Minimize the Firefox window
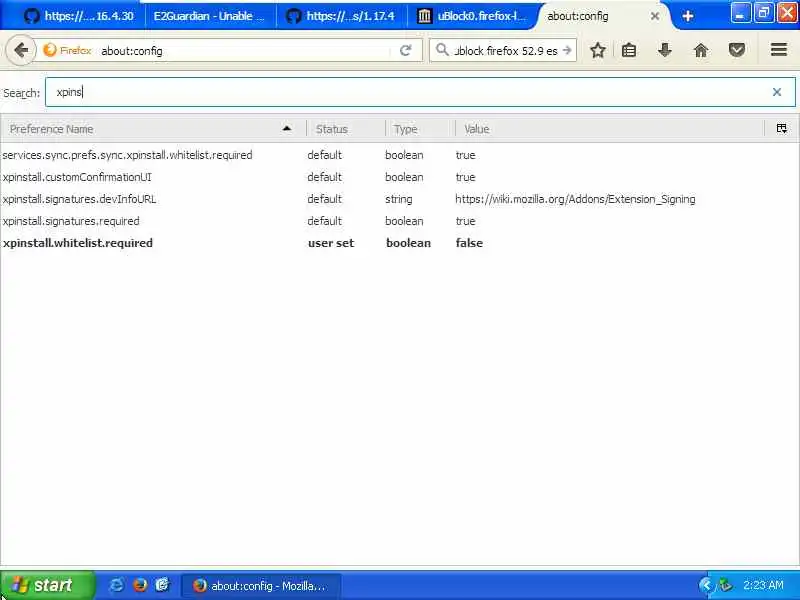The height and width of the screenshot is (600, 800). point(740,13)
